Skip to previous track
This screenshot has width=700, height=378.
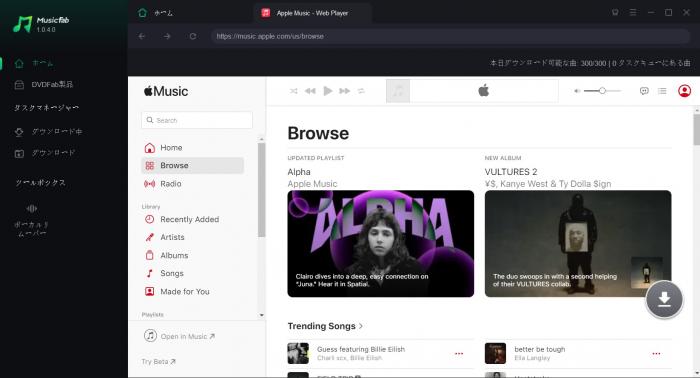click(x=310, y=91)
